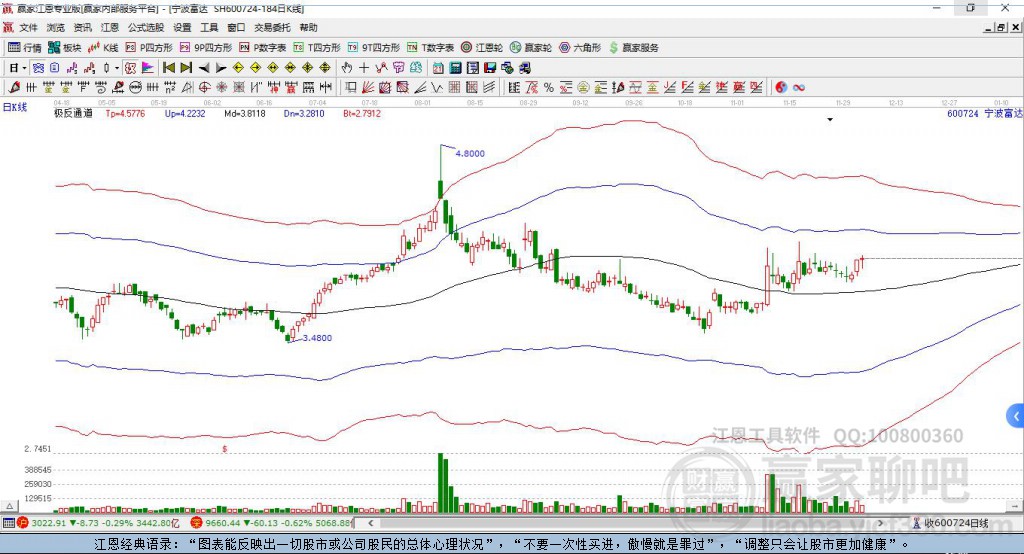The height and width of the screenshot is (554, 1024).
Task: Expand the candlestick style dropdown arrow
Action: coord(117,68)
